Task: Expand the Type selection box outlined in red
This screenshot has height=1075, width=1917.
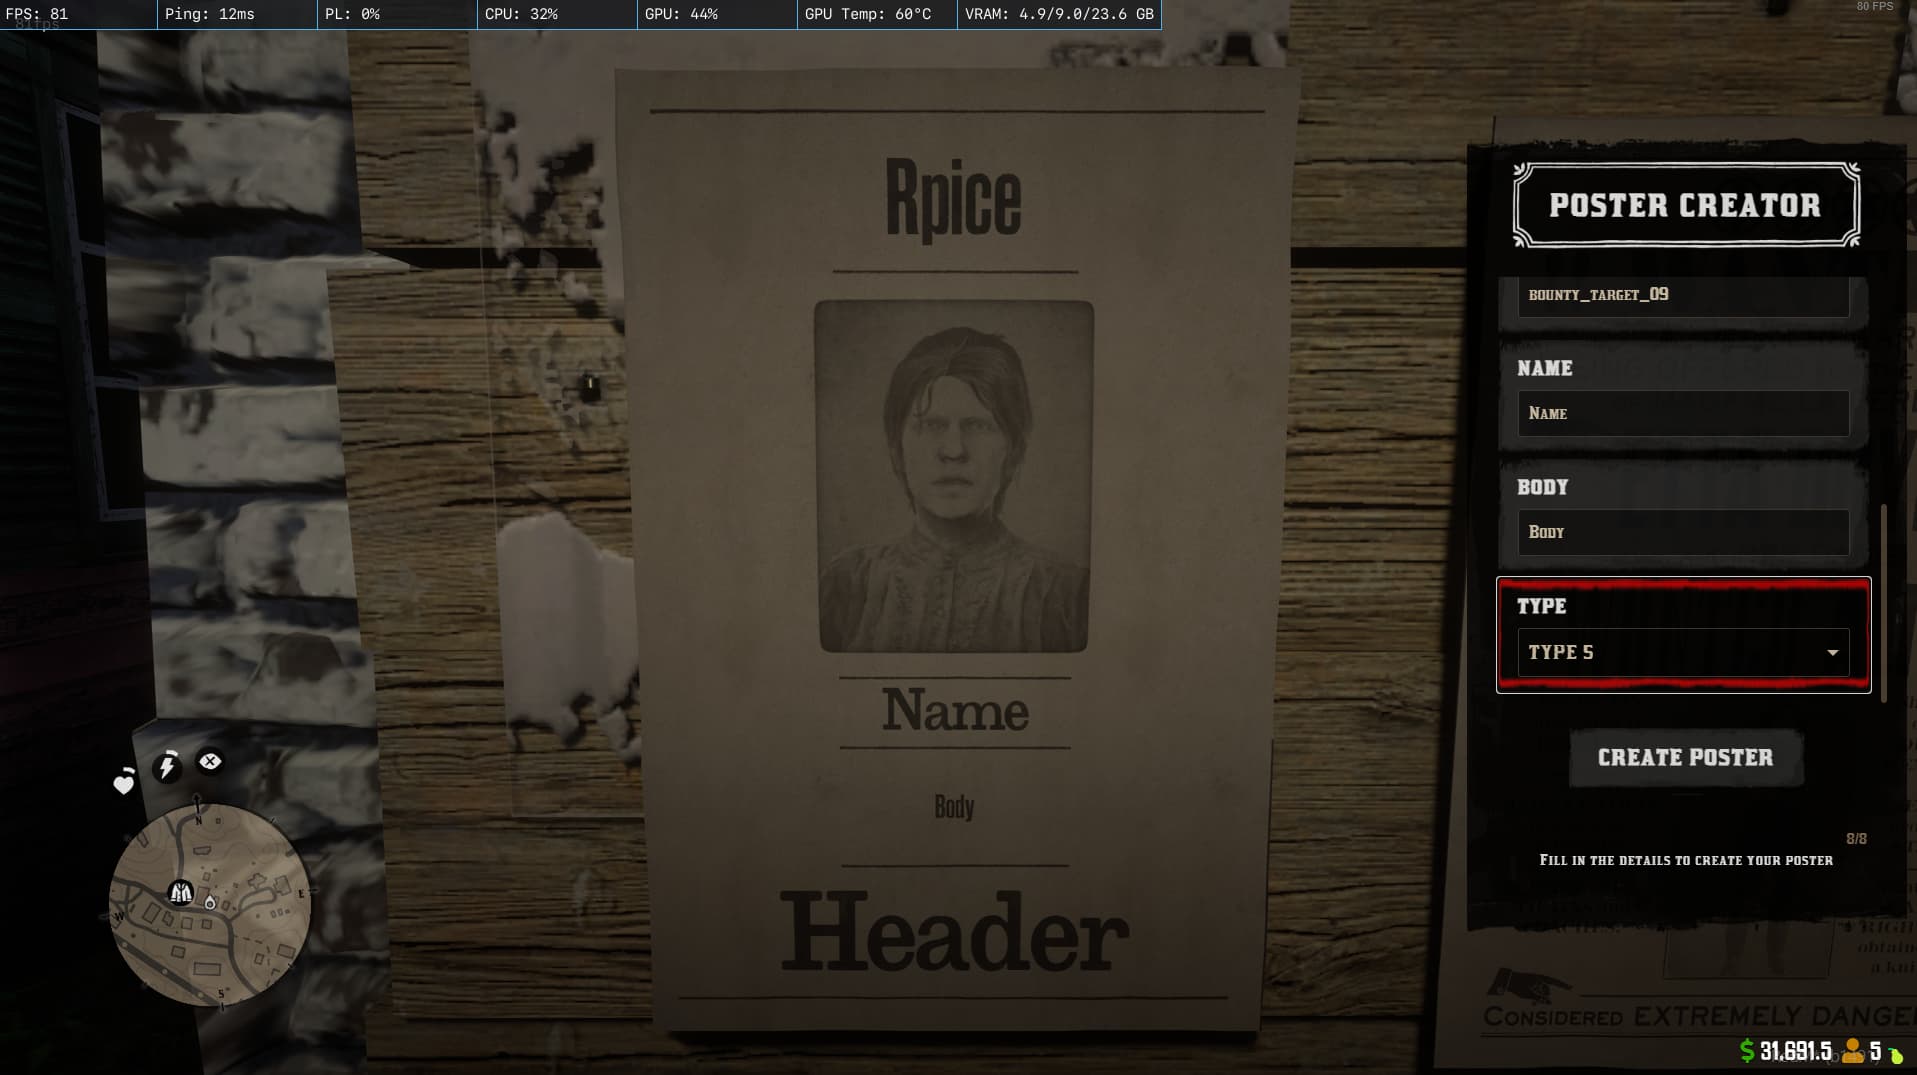Action: pyautogui.click(x=1683, y=635)
